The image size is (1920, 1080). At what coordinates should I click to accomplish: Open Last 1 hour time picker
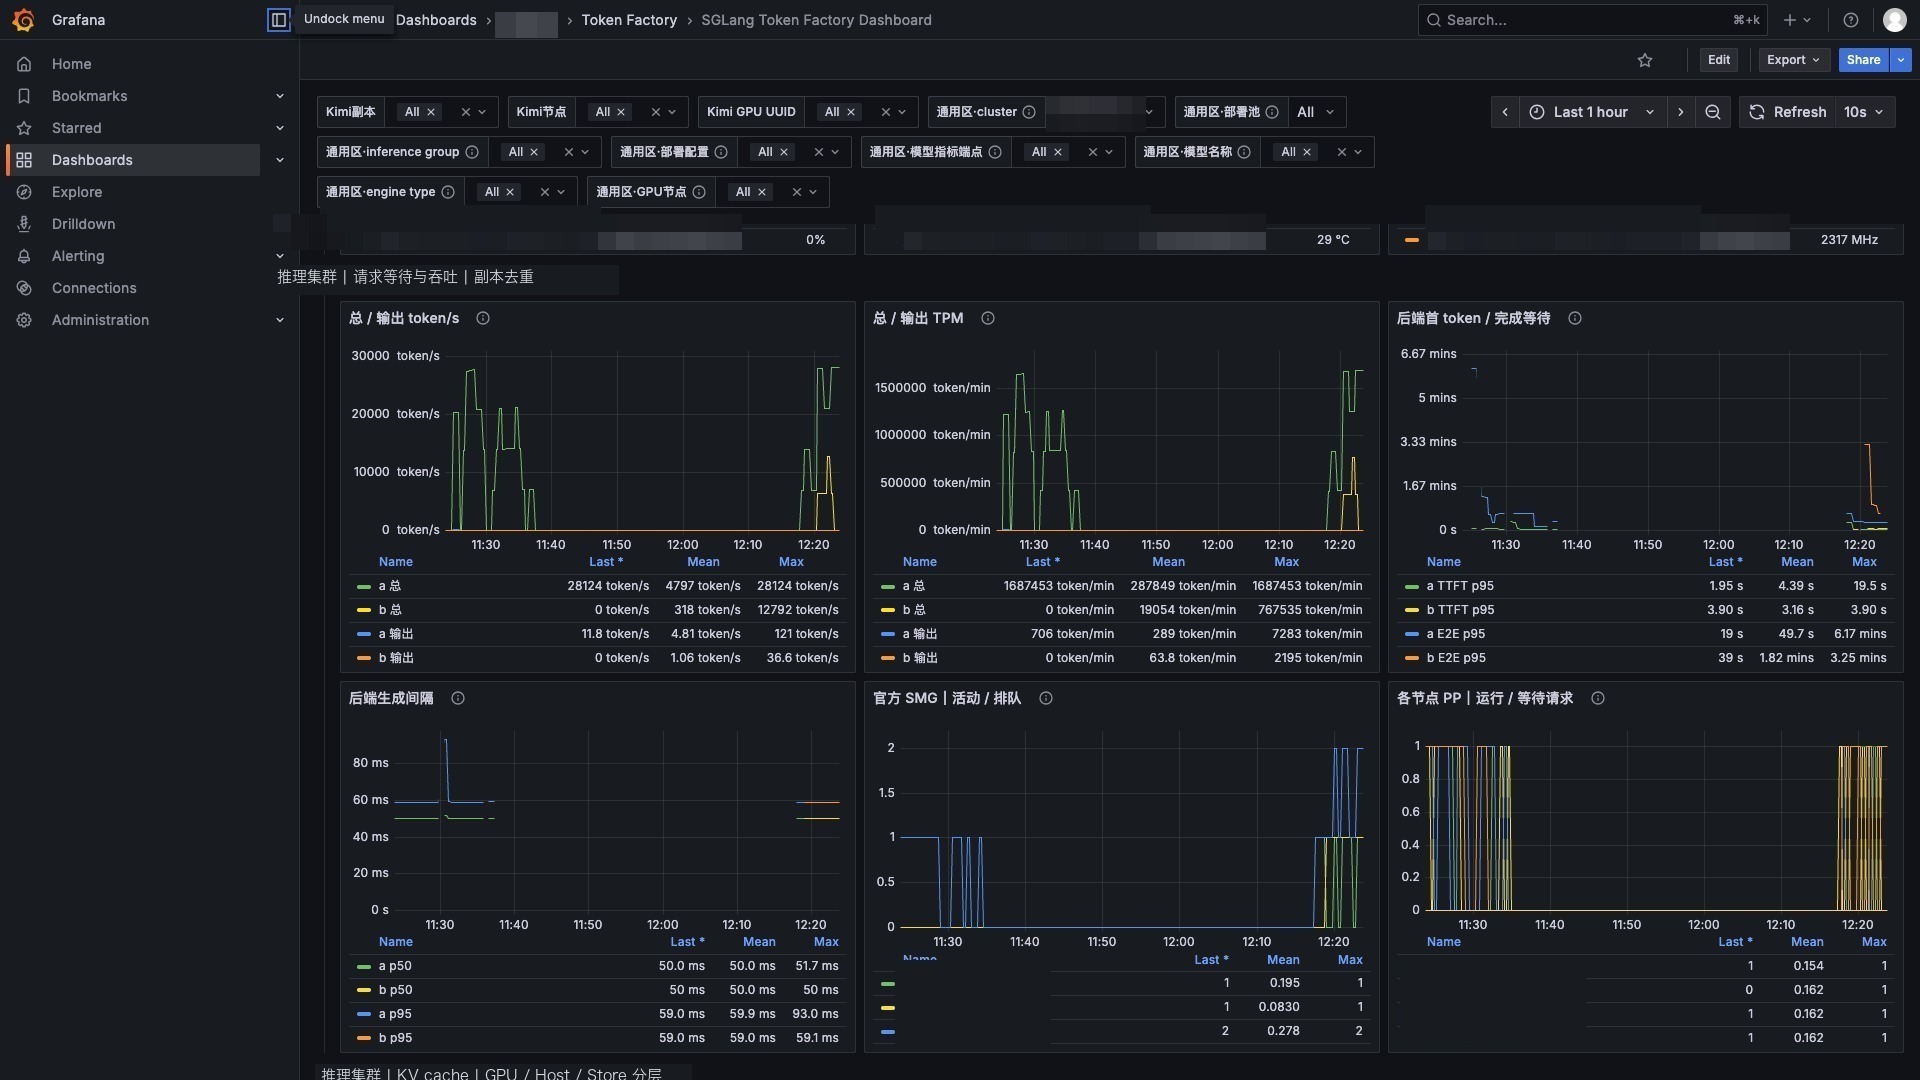1592,112
